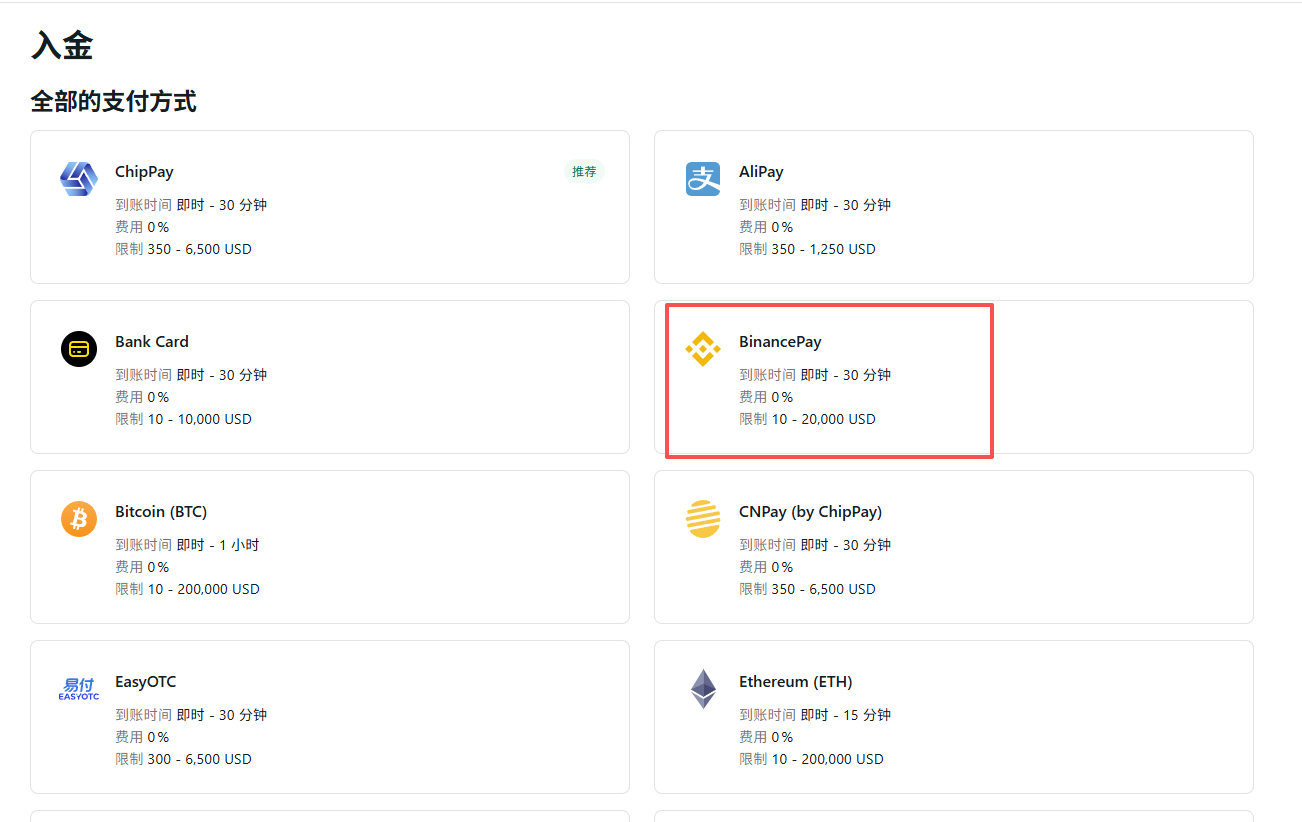
Task: Click the EasyOTC logo icon
Action: tap(79, 689)
